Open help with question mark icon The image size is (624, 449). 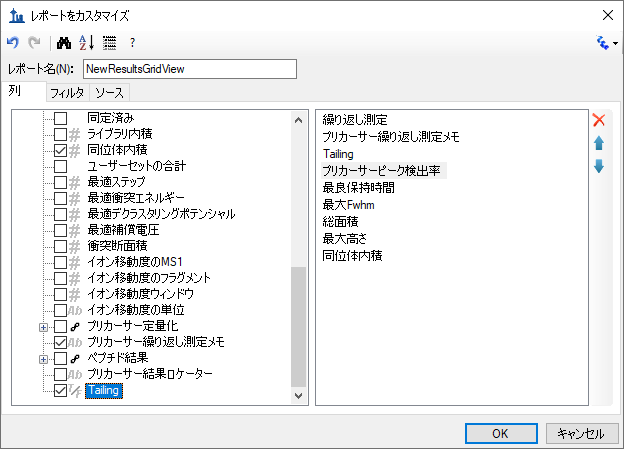[x=133, y=43]
